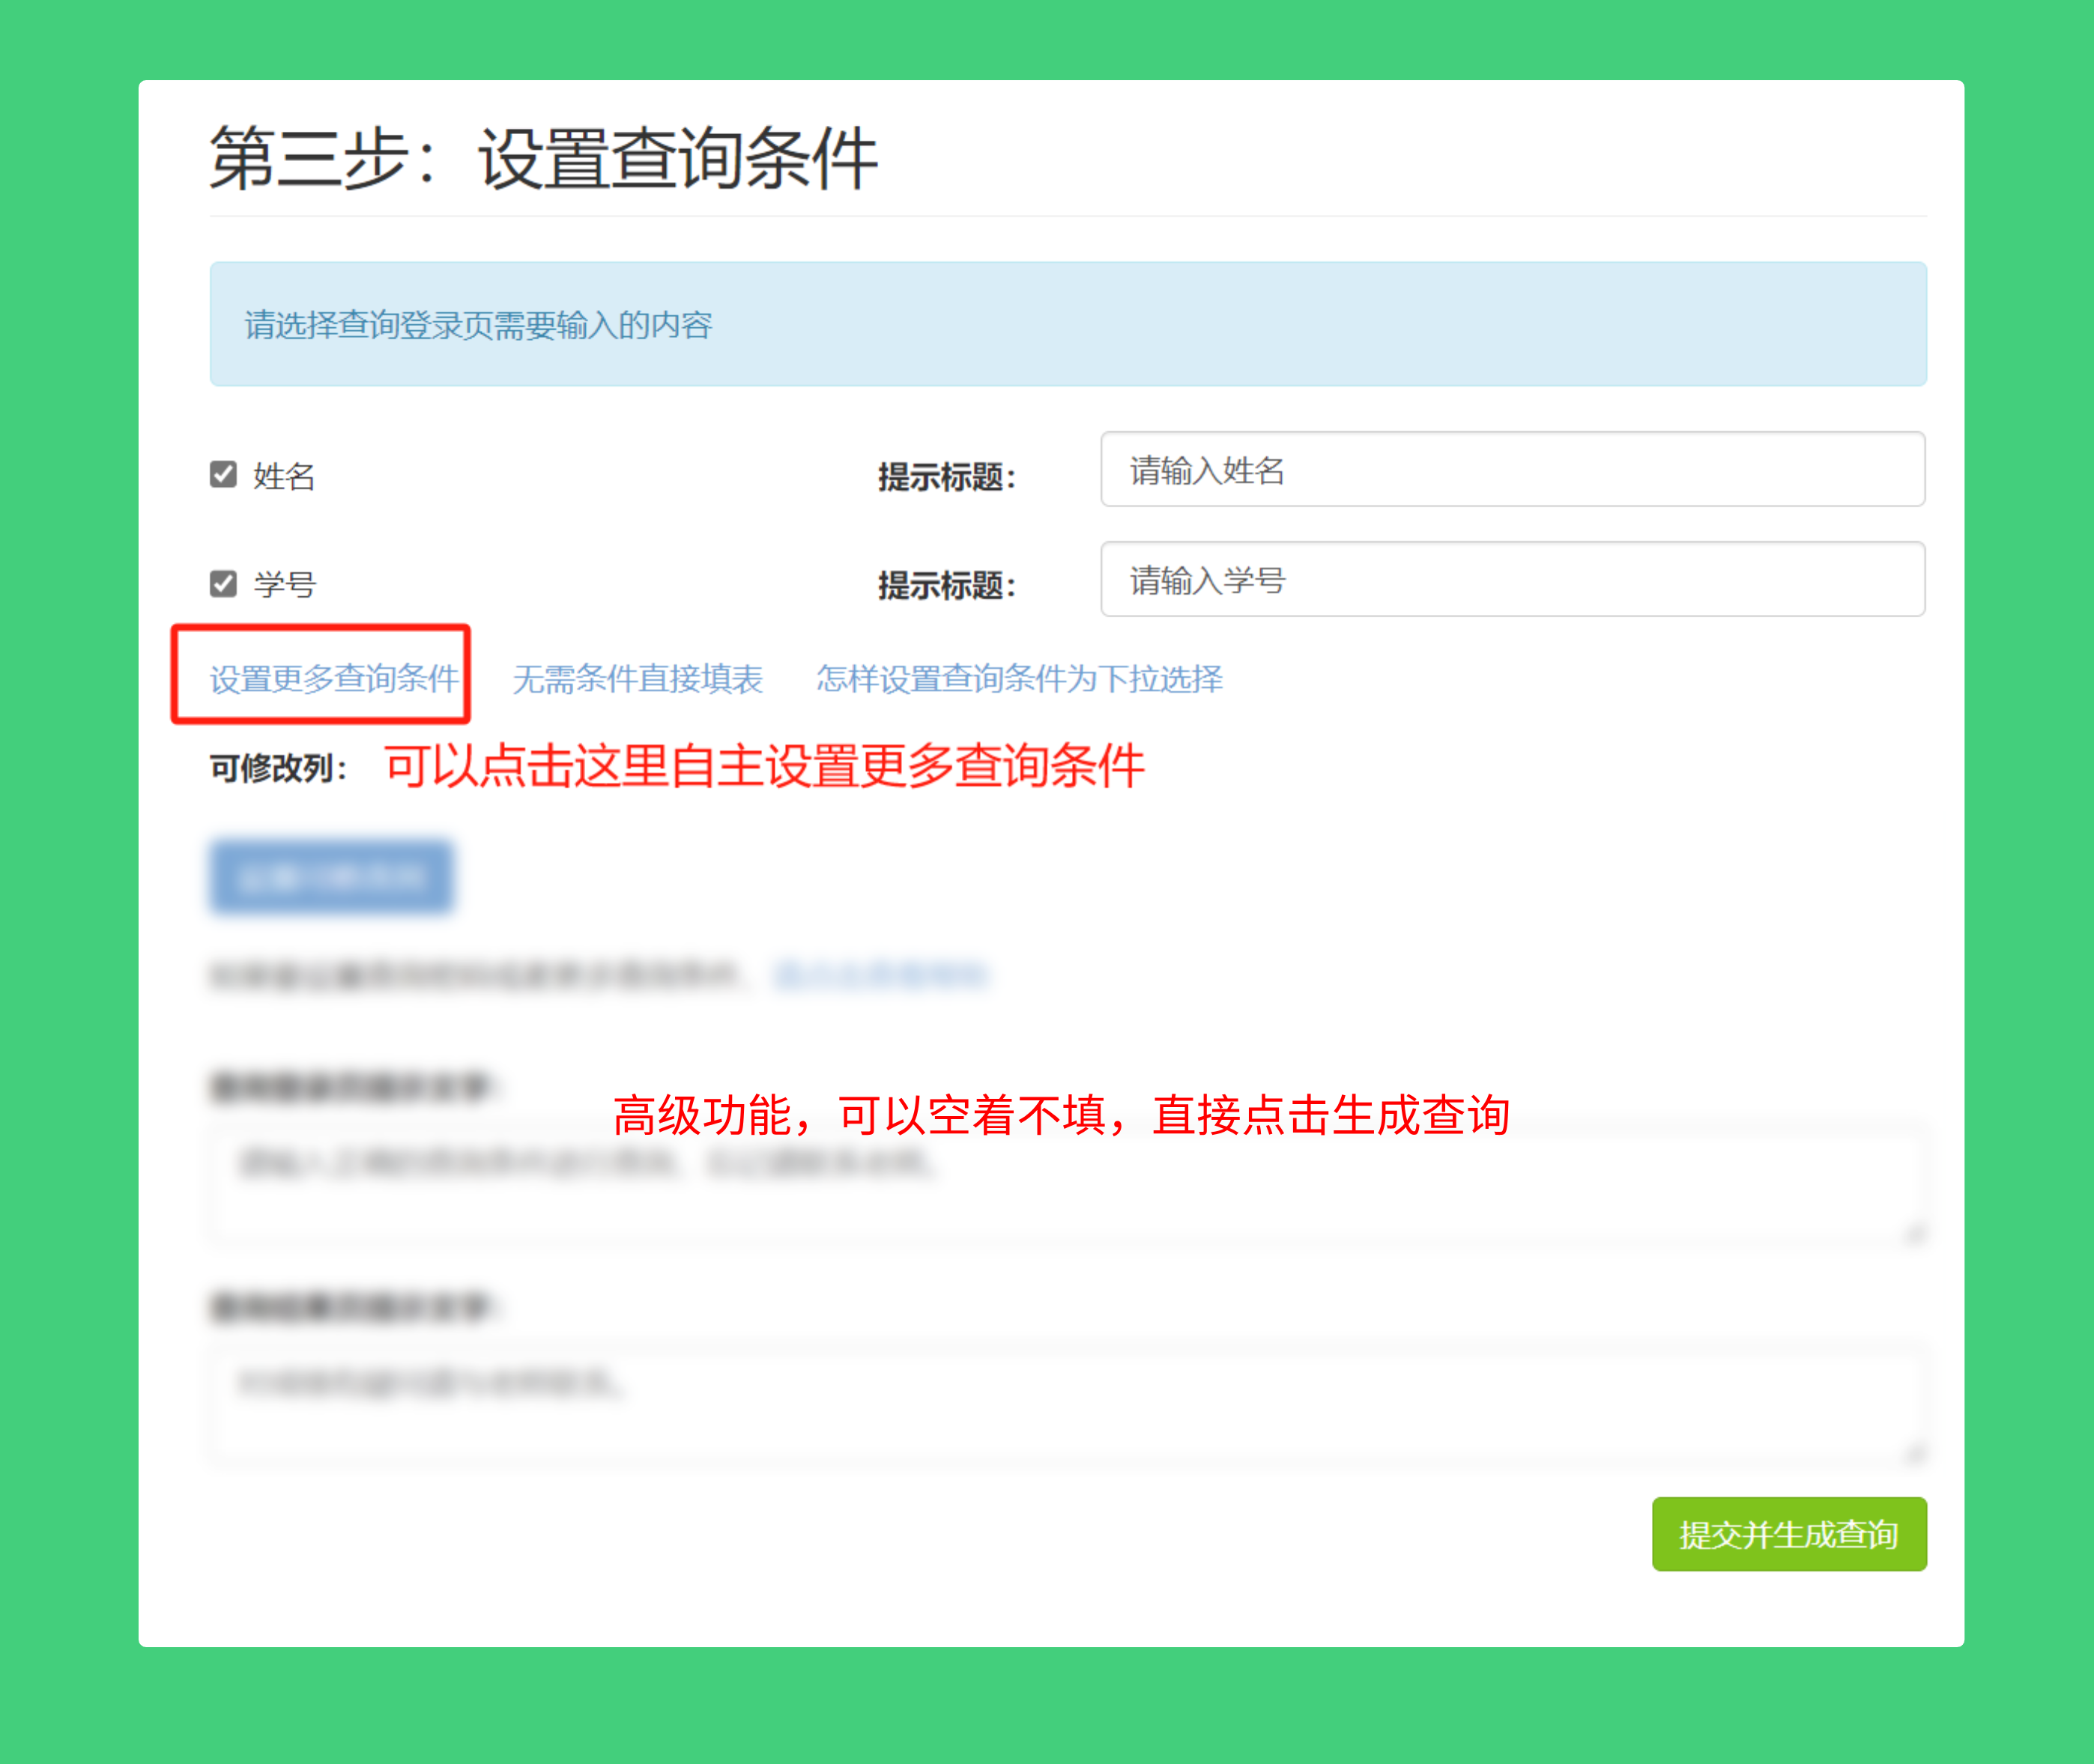2094x1764 pixels.
Task: Click the 提示标题 label beside 姓名
Action: pos(946,477)
